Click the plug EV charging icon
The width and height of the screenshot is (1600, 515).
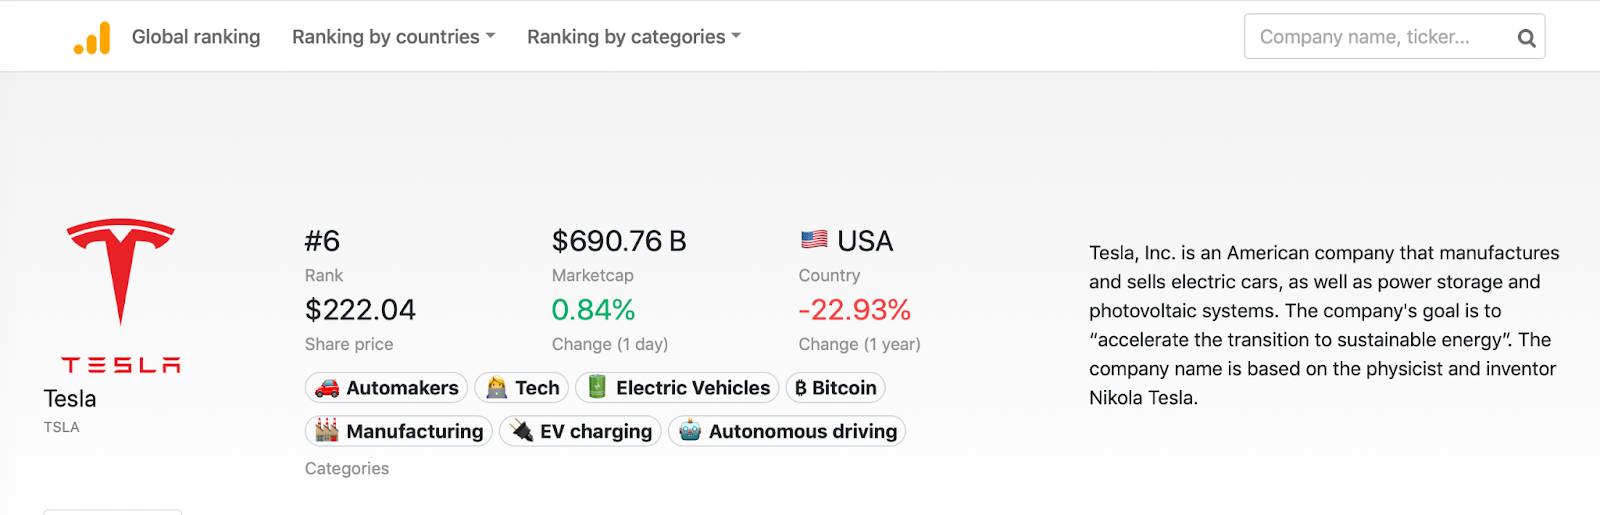tap(521, 431)
